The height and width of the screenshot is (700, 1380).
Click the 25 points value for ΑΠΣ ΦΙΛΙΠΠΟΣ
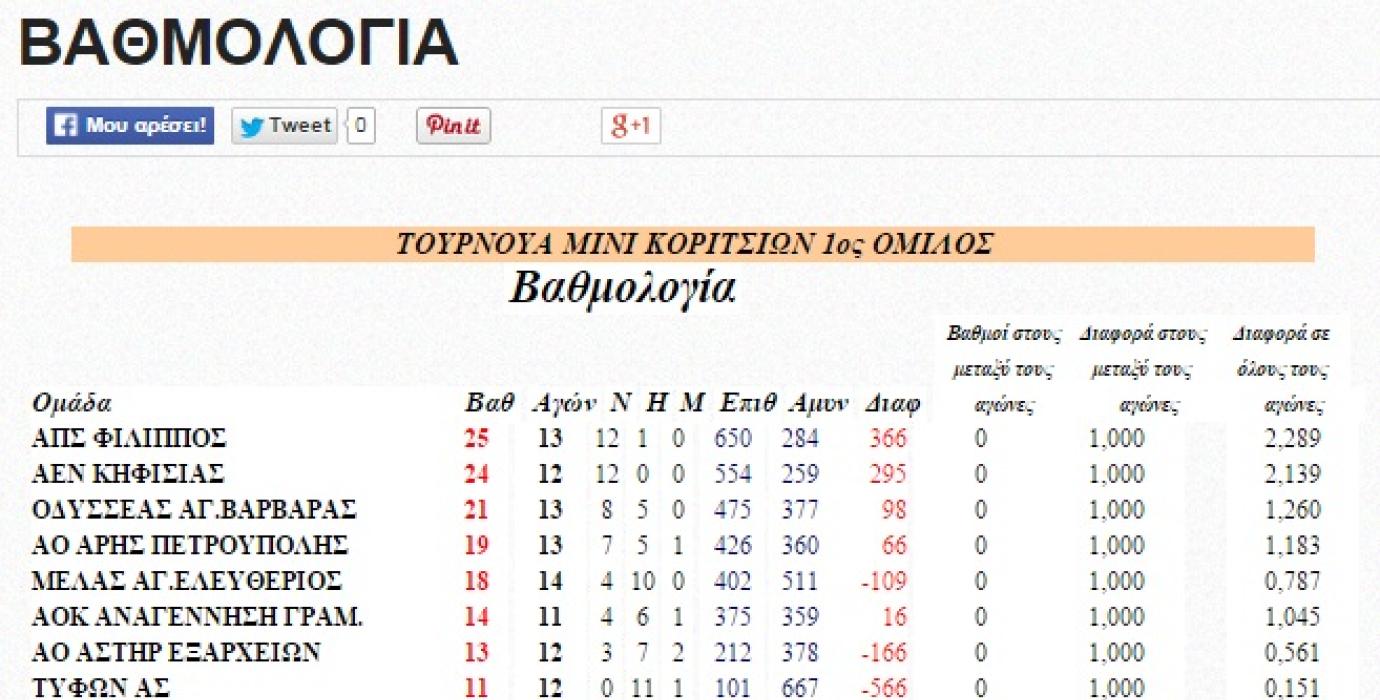point(476,438)
